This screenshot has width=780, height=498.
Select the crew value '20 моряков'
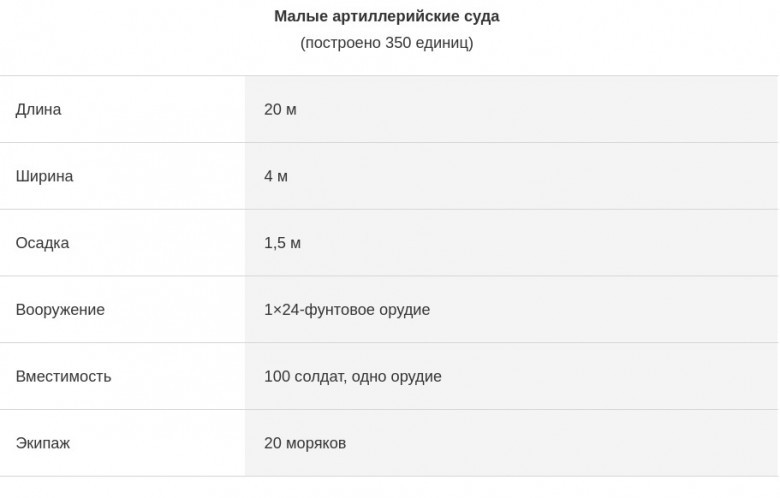[x=304, y=443]
